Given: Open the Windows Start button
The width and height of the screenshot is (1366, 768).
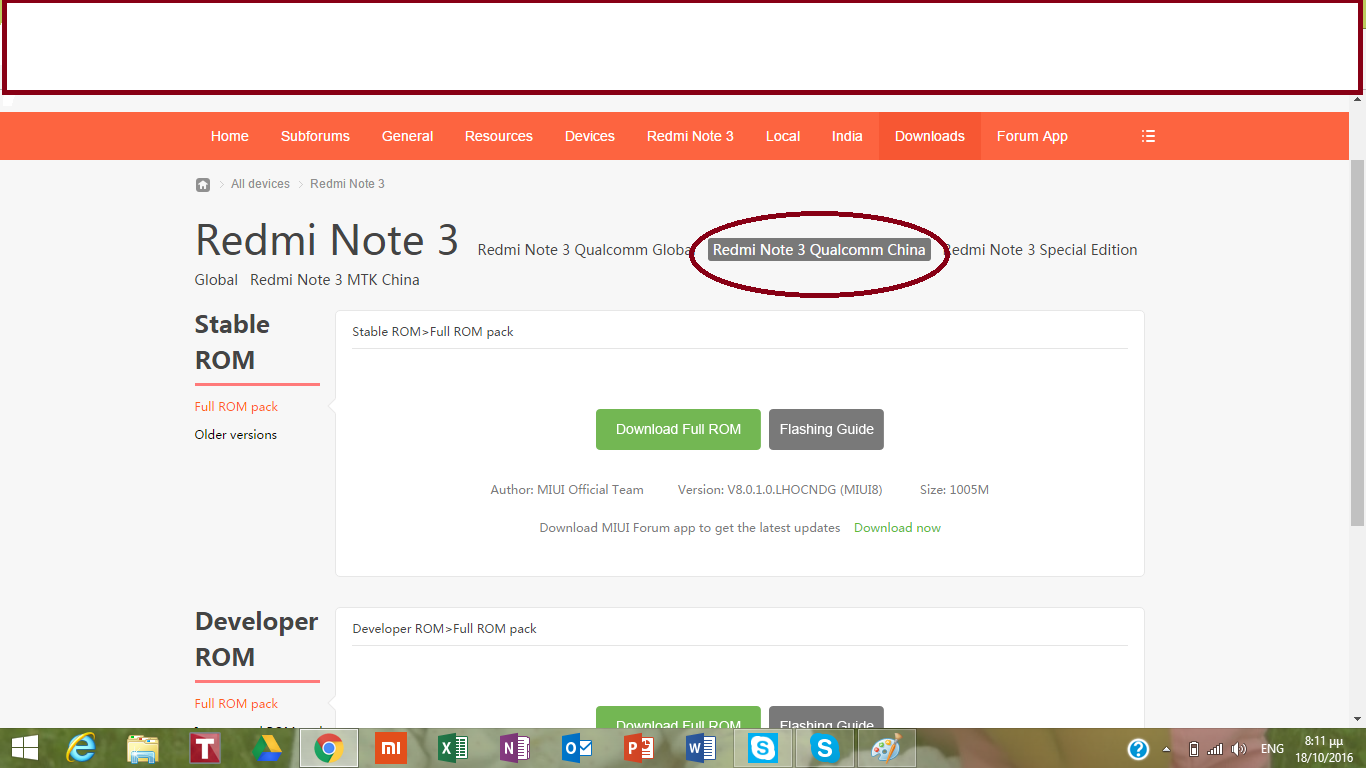Looking at the screenshot, I should coord(25,748).
